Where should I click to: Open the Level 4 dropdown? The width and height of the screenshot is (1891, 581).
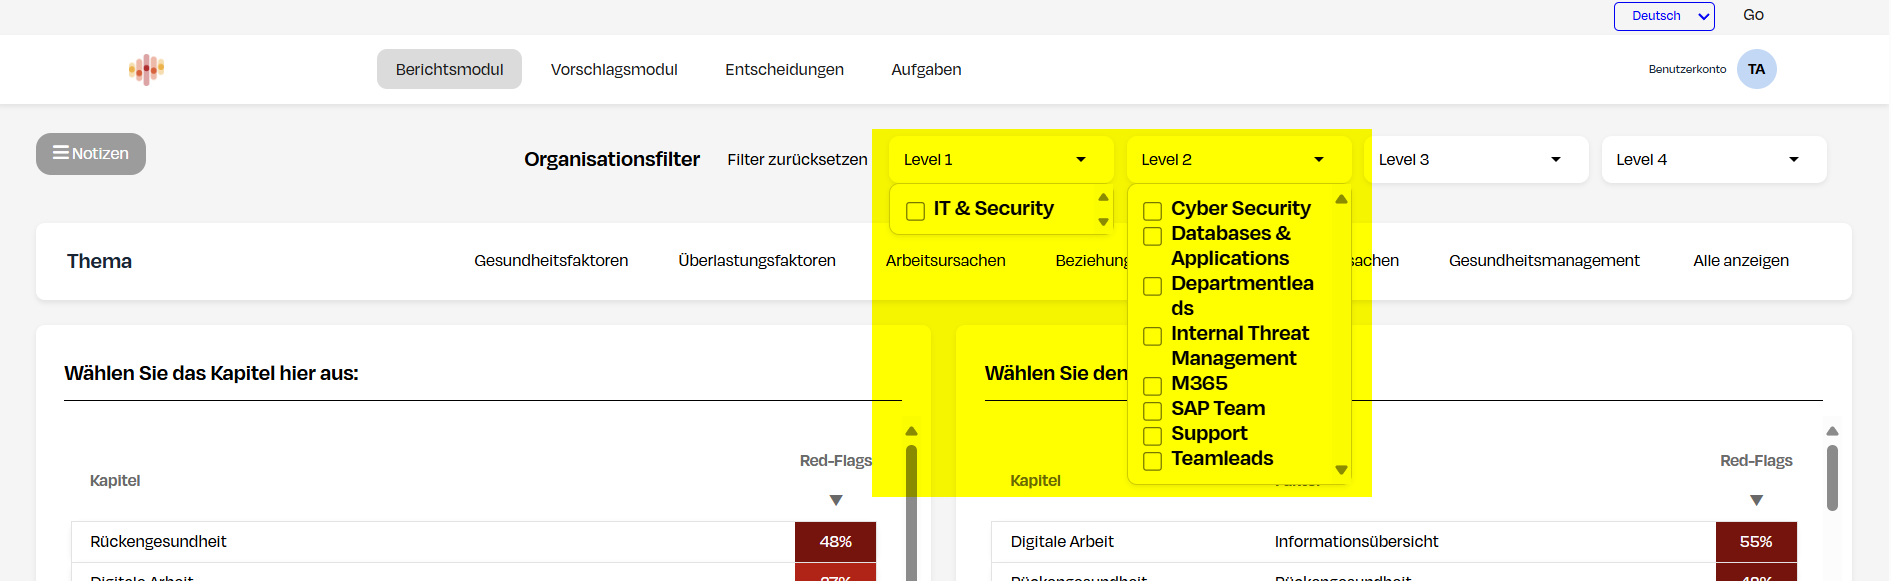(x=1713, y=160)
